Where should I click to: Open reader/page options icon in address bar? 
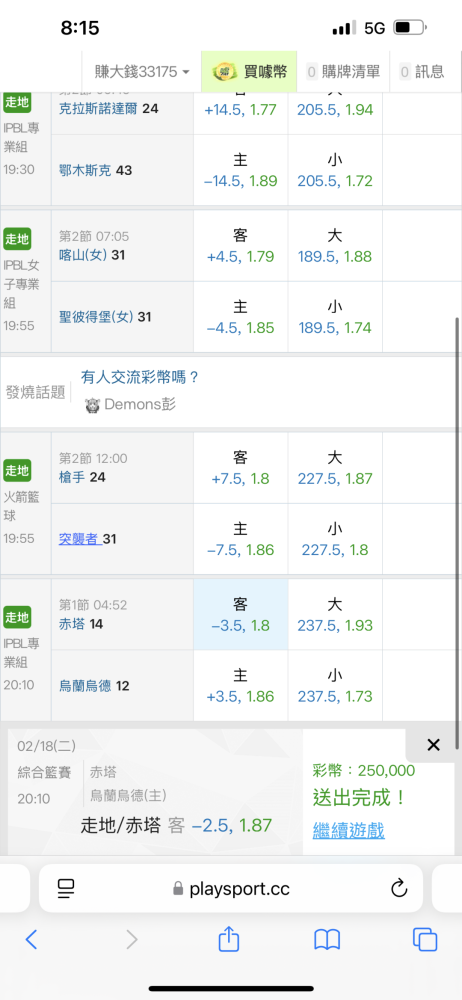coord(66,888)
